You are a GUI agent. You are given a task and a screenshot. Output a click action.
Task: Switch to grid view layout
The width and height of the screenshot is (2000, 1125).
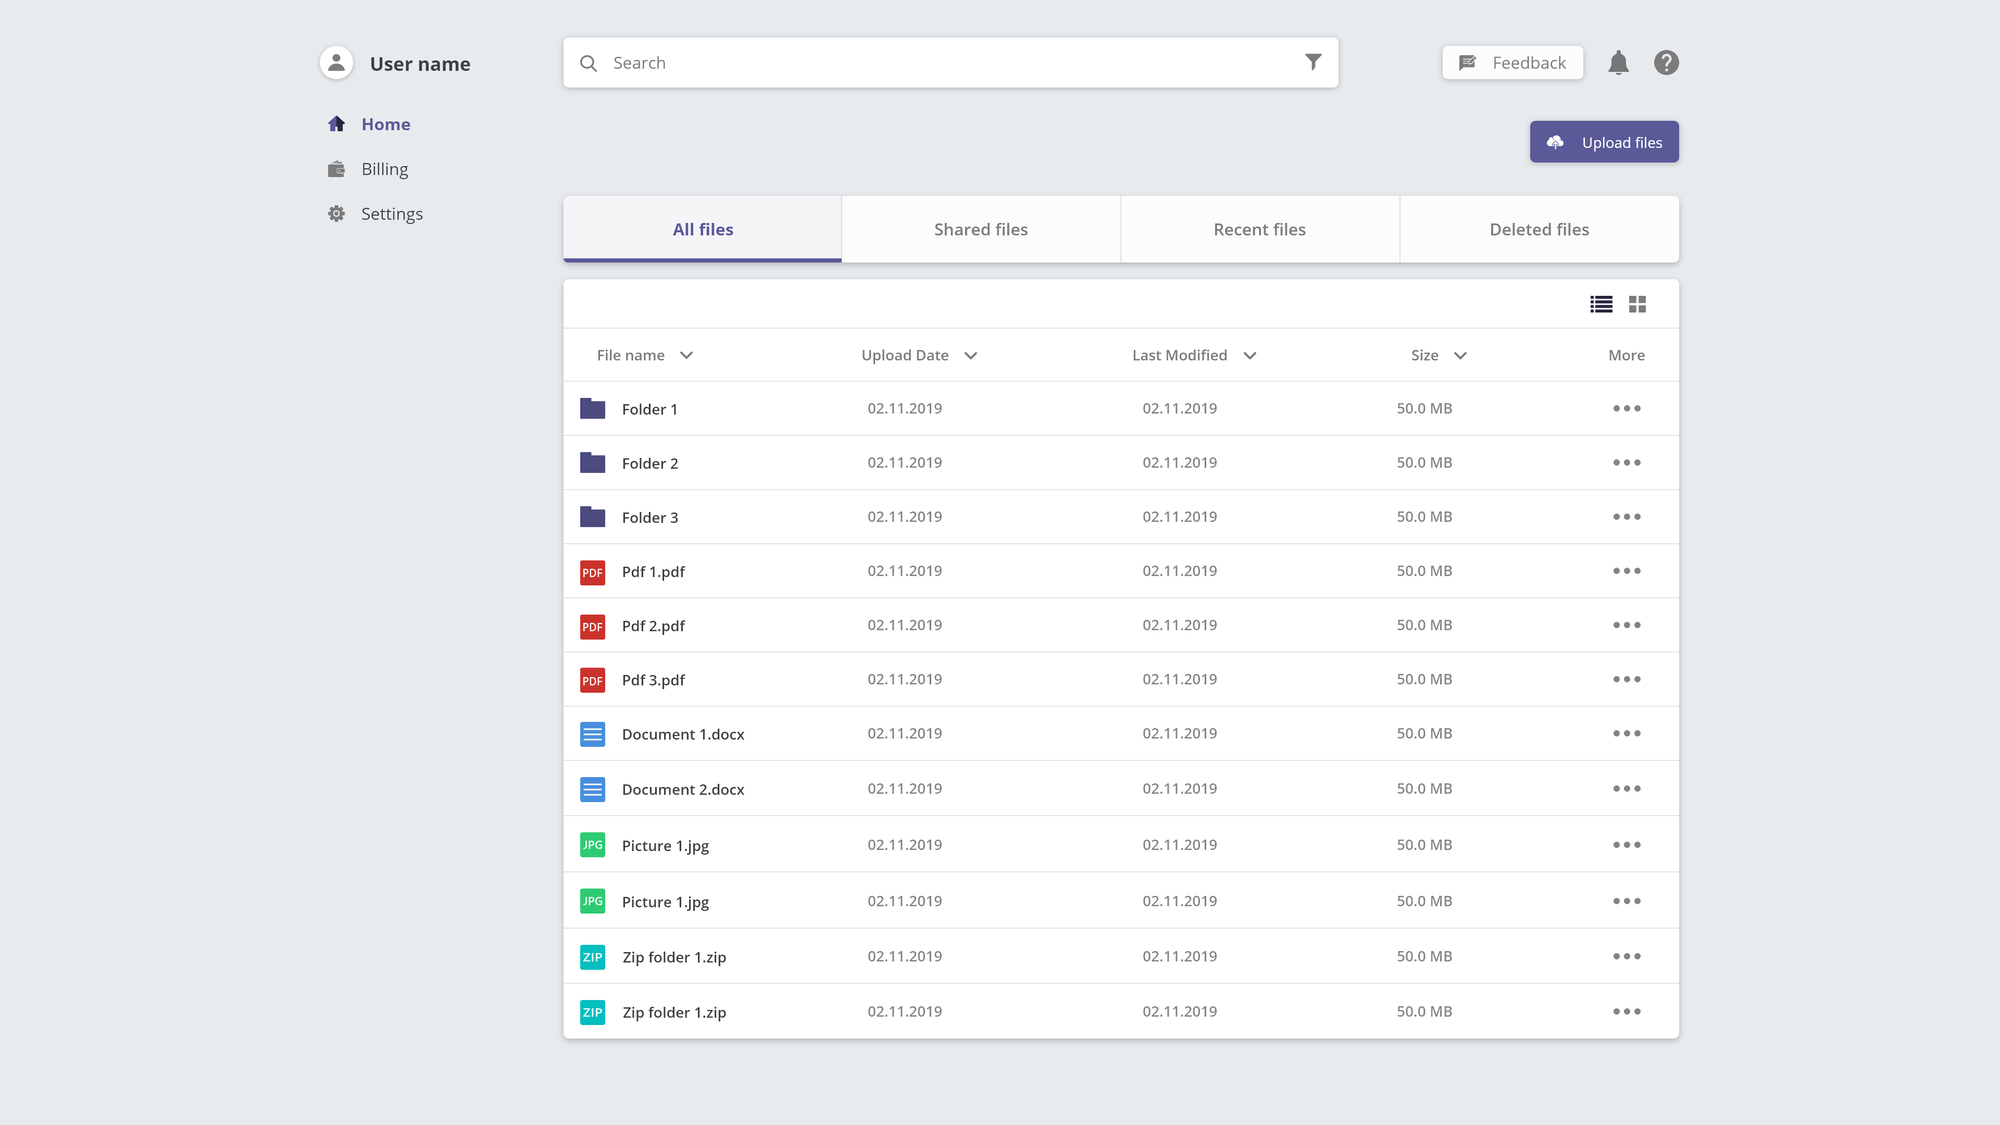click(x=1637, y=304)
